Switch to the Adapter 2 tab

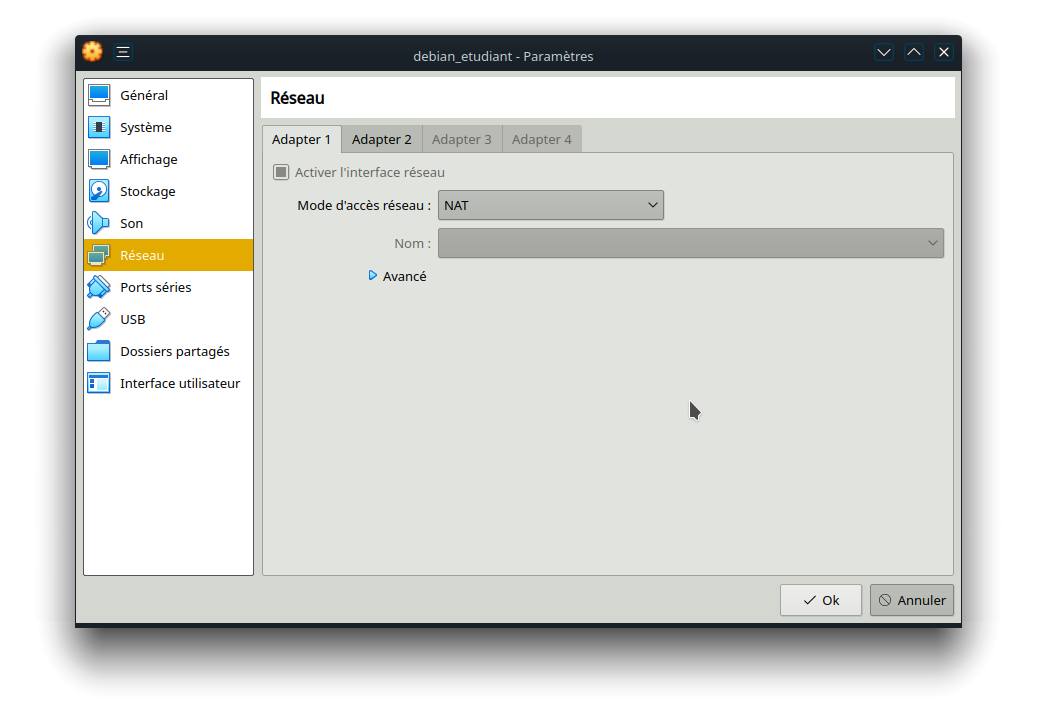[381, 140]
